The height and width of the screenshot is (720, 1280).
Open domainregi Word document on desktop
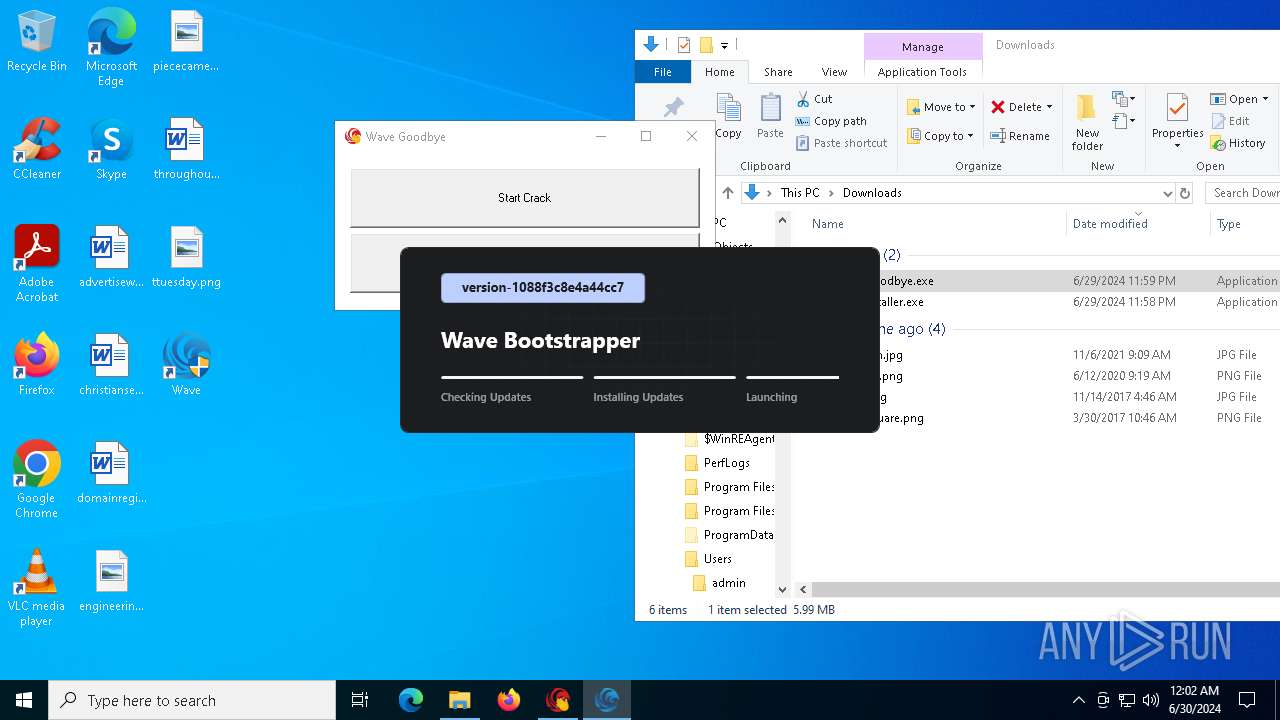pos(111,474)
